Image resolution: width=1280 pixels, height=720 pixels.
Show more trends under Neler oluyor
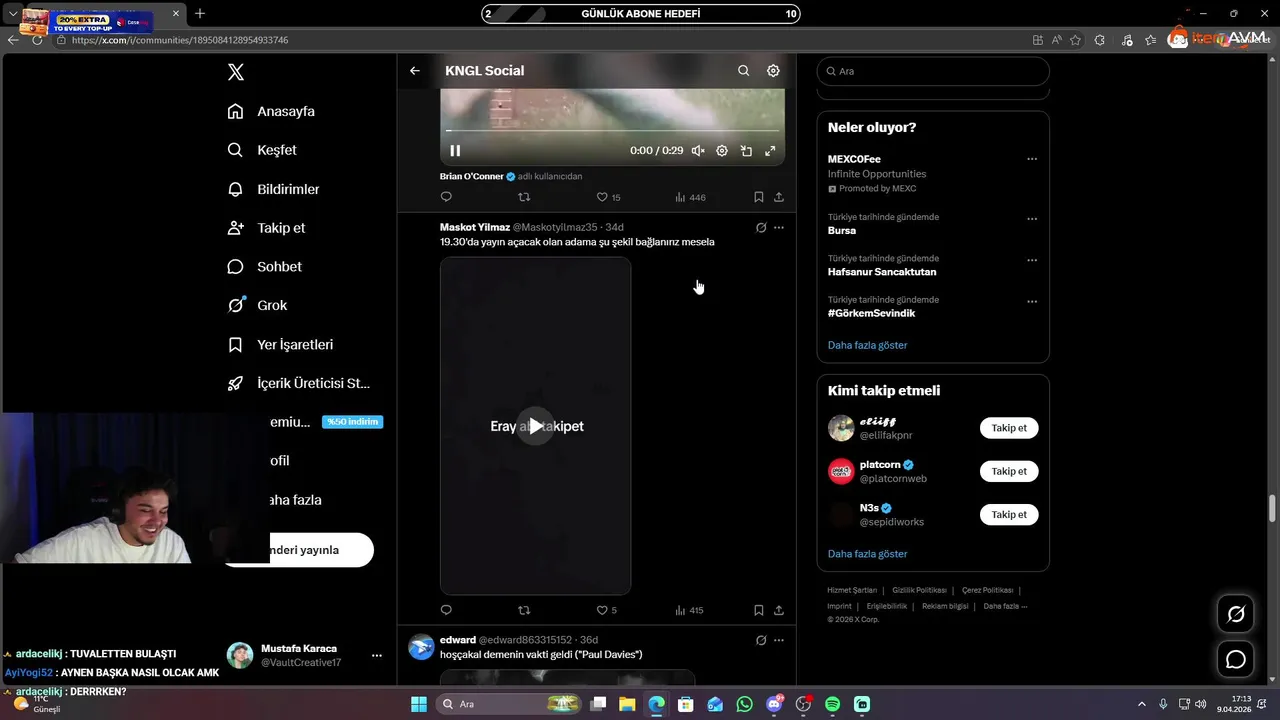click(x=867, y=345)
